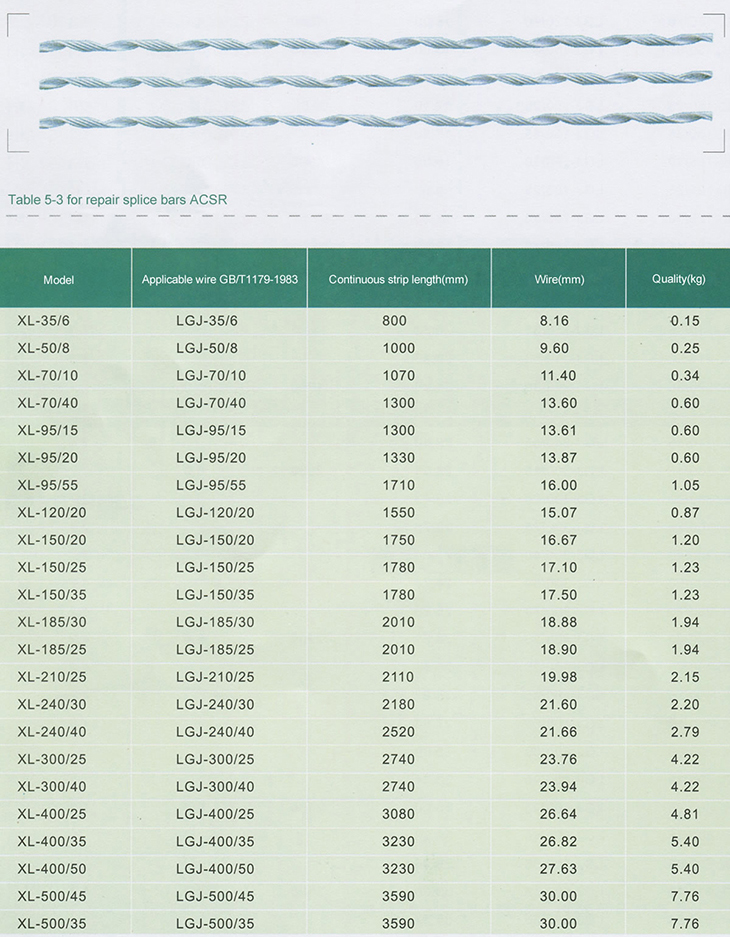This screenshot has width=730, height=937.
Task: Click the 18.88 wire diameter value
Action: (x=559, y=622)
